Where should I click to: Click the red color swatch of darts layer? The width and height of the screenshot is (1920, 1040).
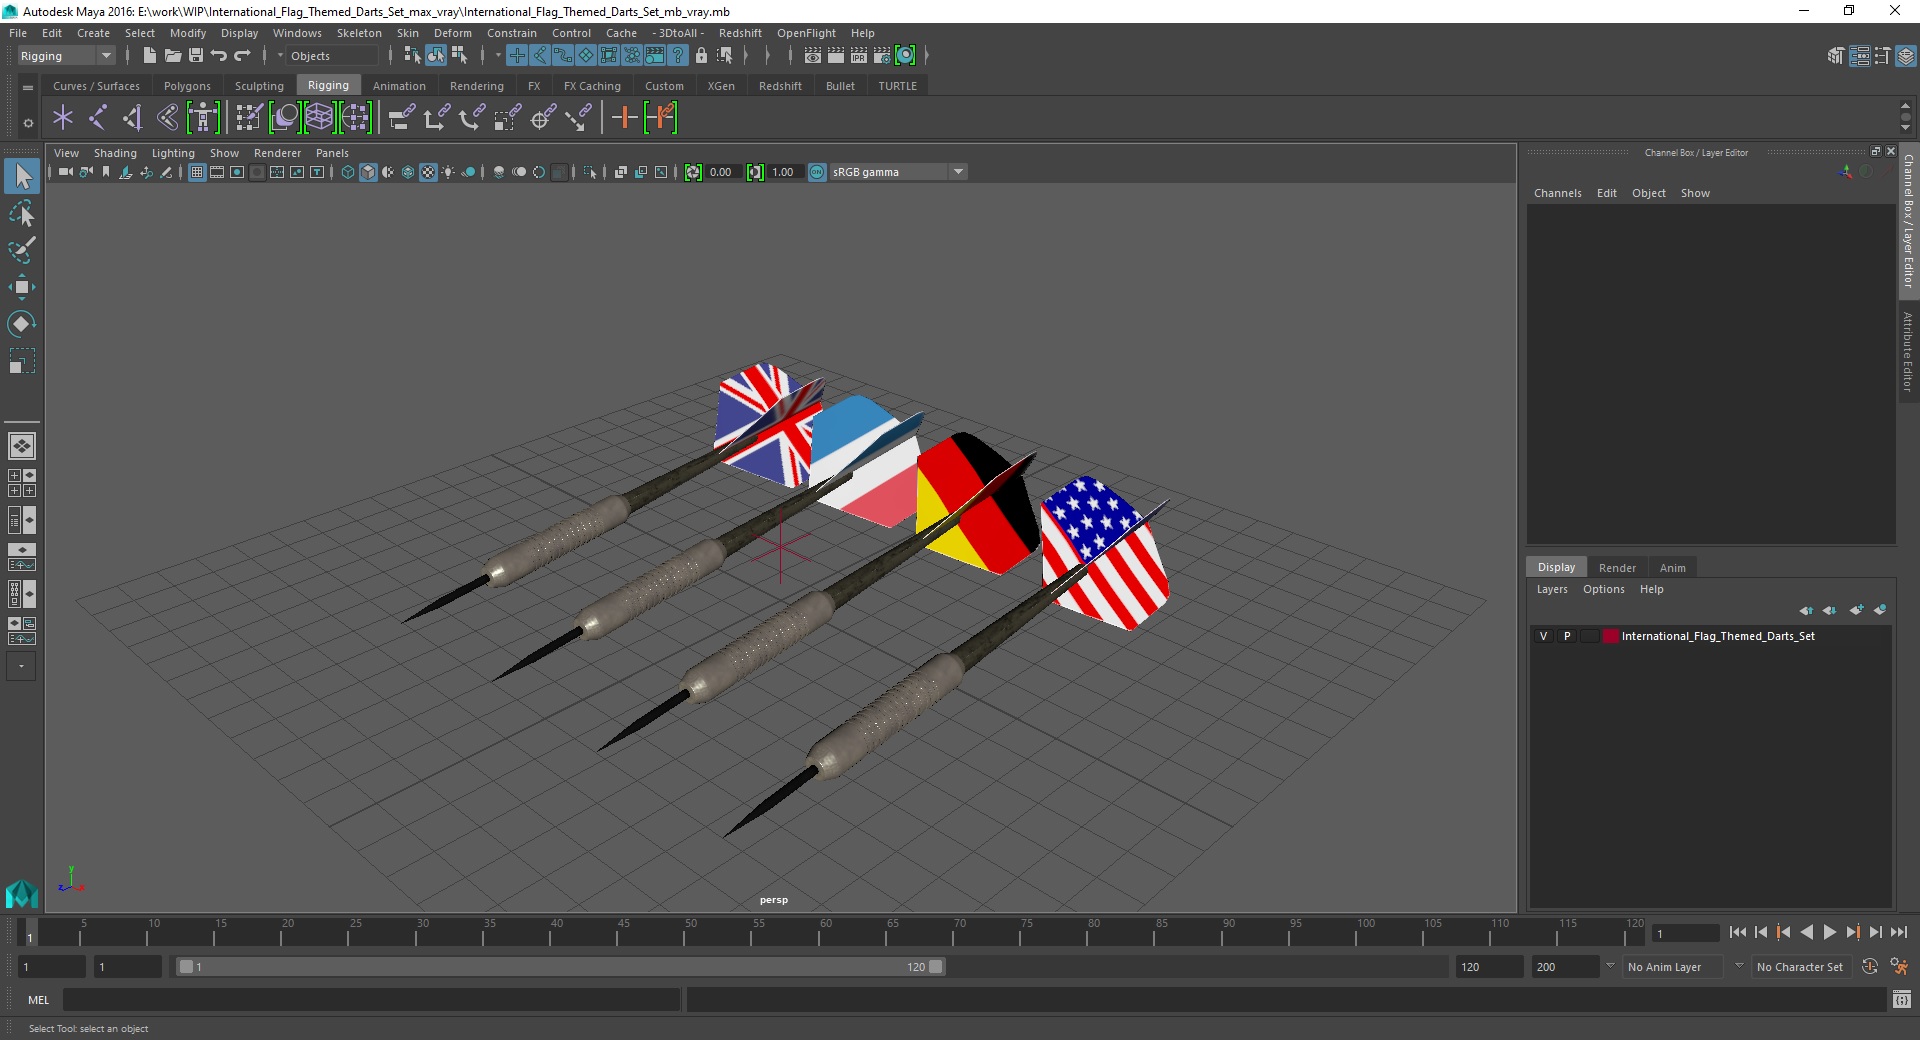(1611, 636)
